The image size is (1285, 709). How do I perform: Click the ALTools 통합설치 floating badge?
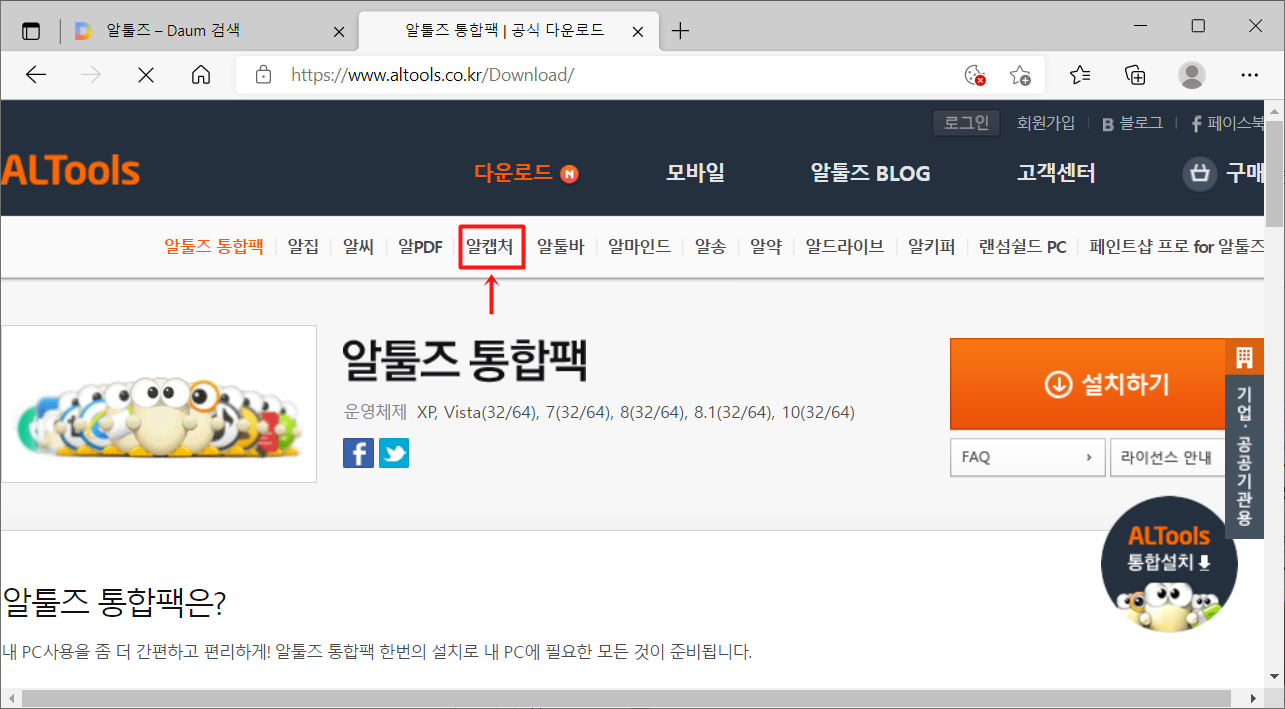click(1169, 565)
